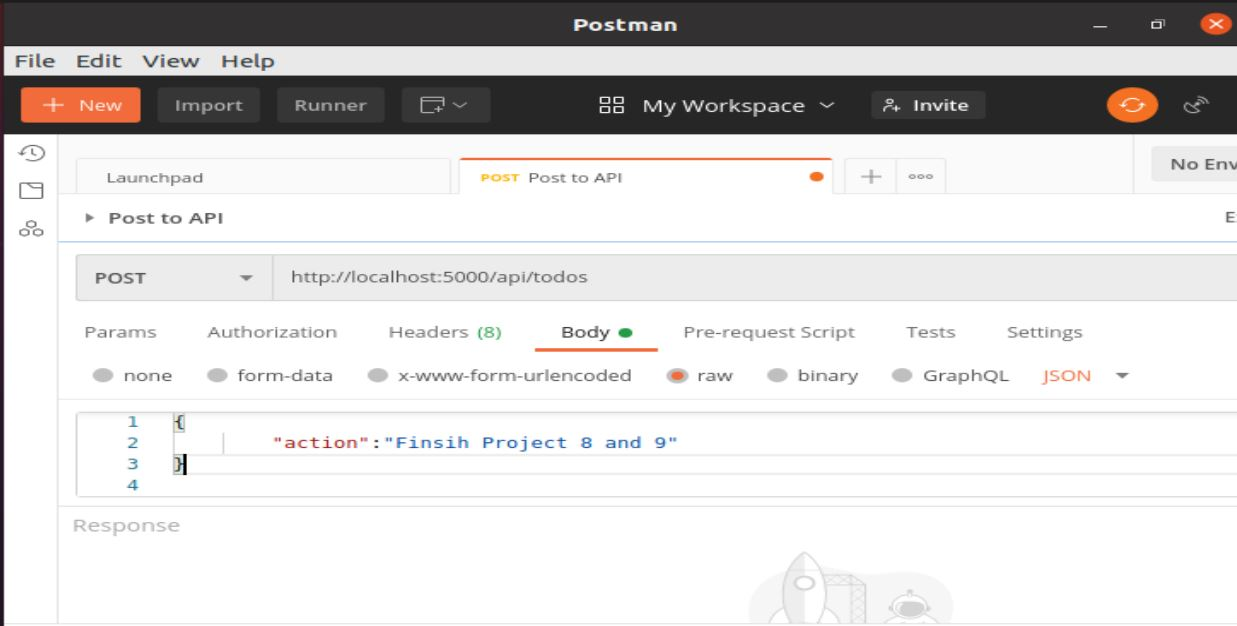Click the Import button

coord(208,104)
